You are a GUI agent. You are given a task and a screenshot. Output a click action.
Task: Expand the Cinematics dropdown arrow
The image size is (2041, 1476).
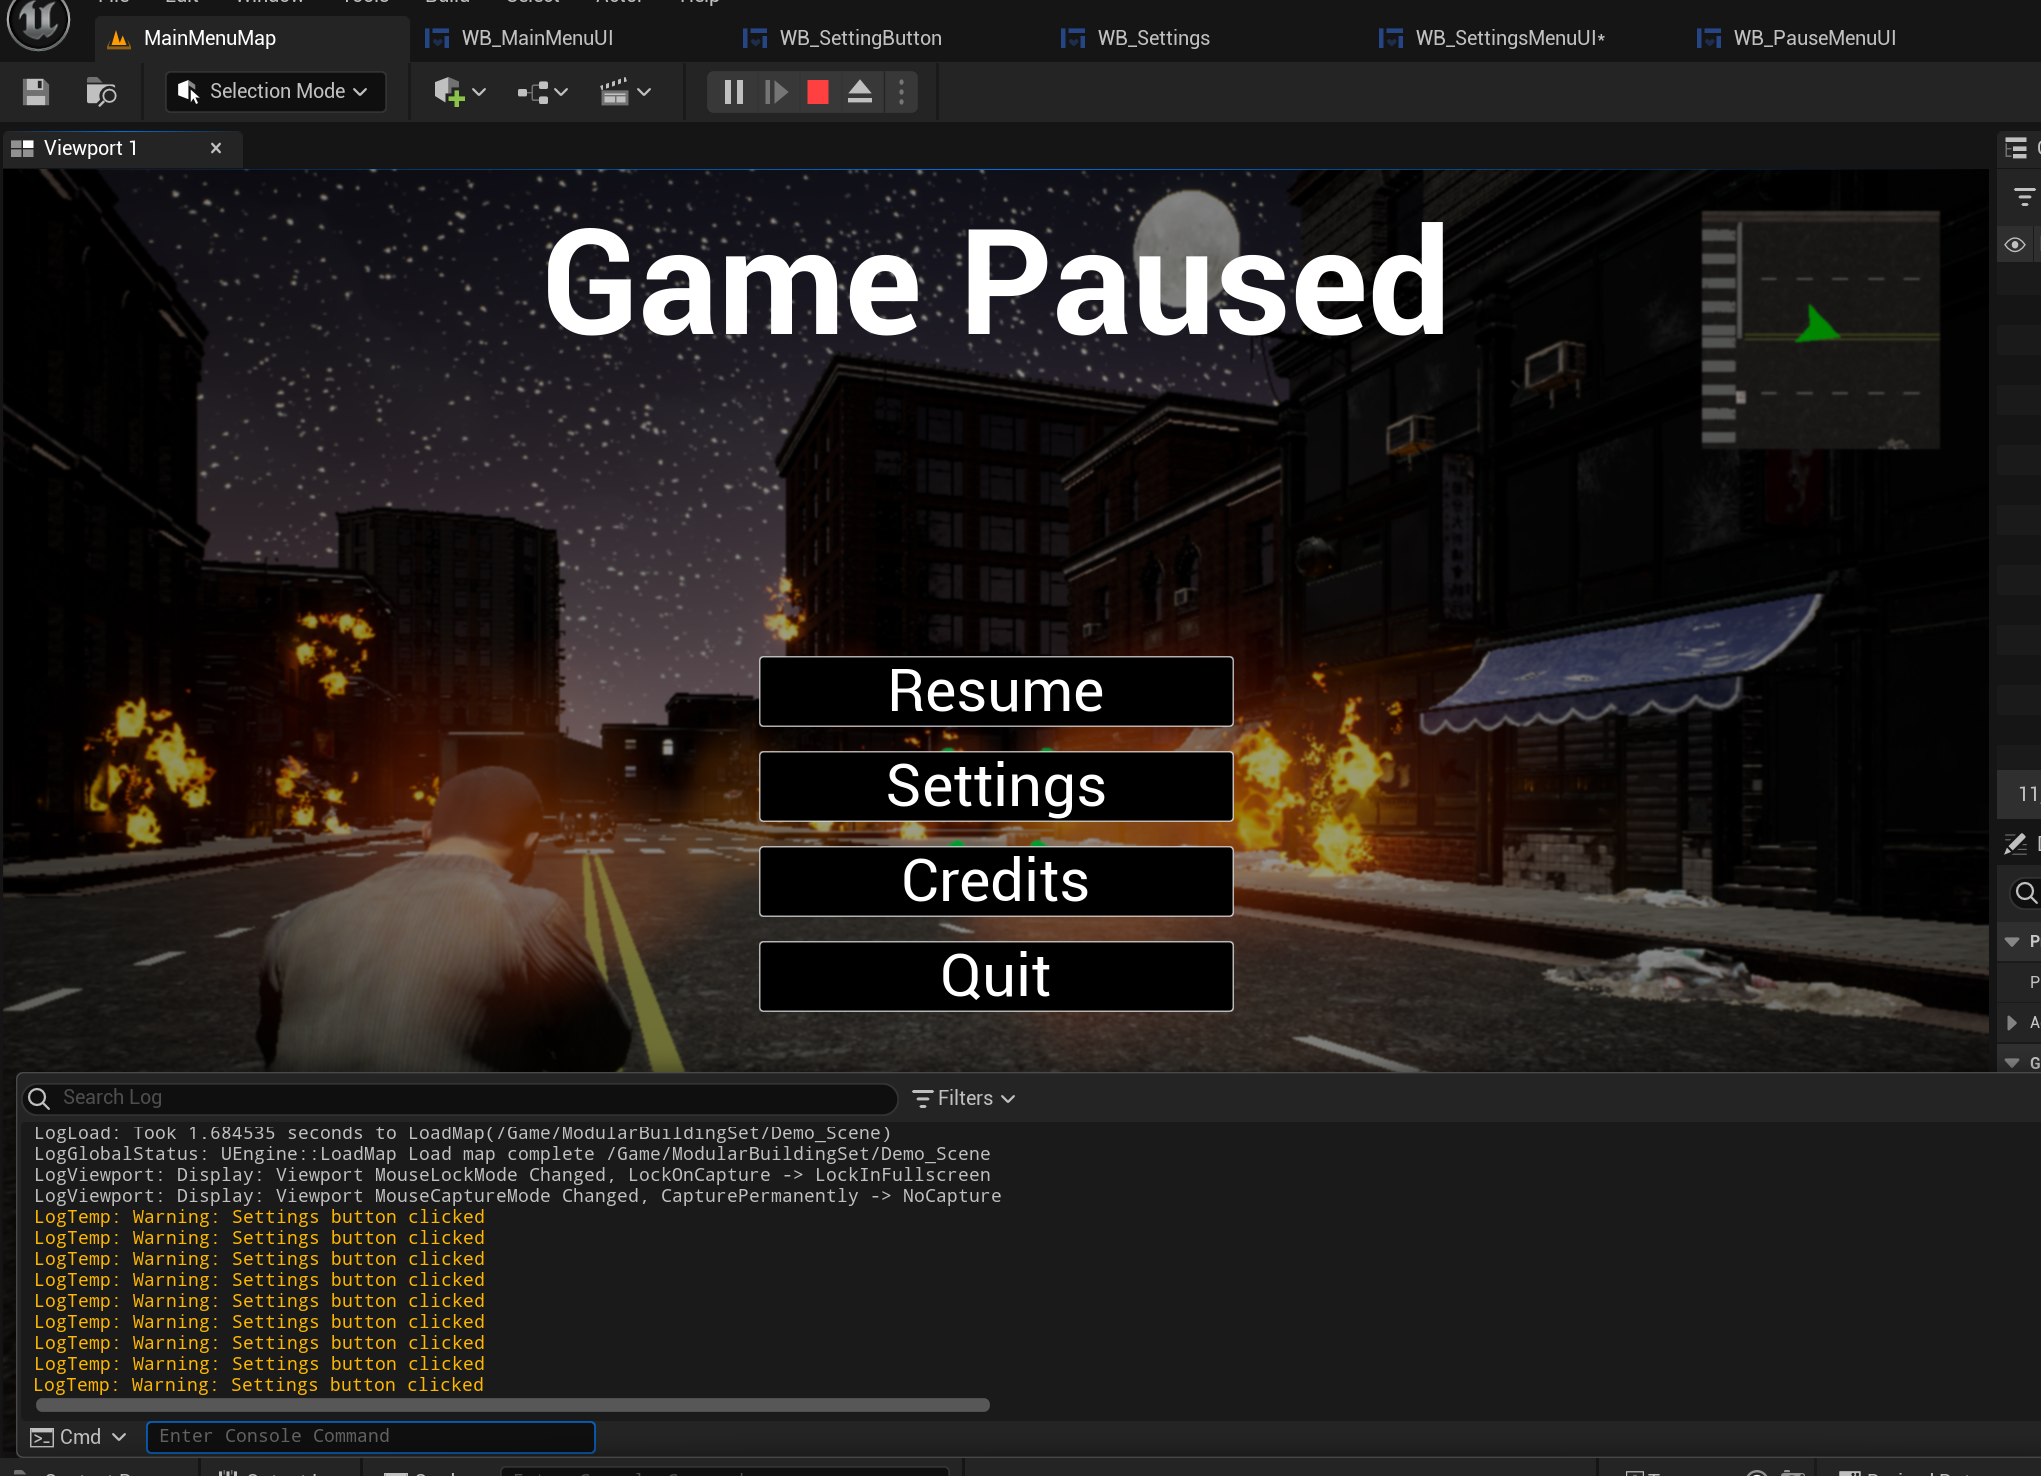644,92
